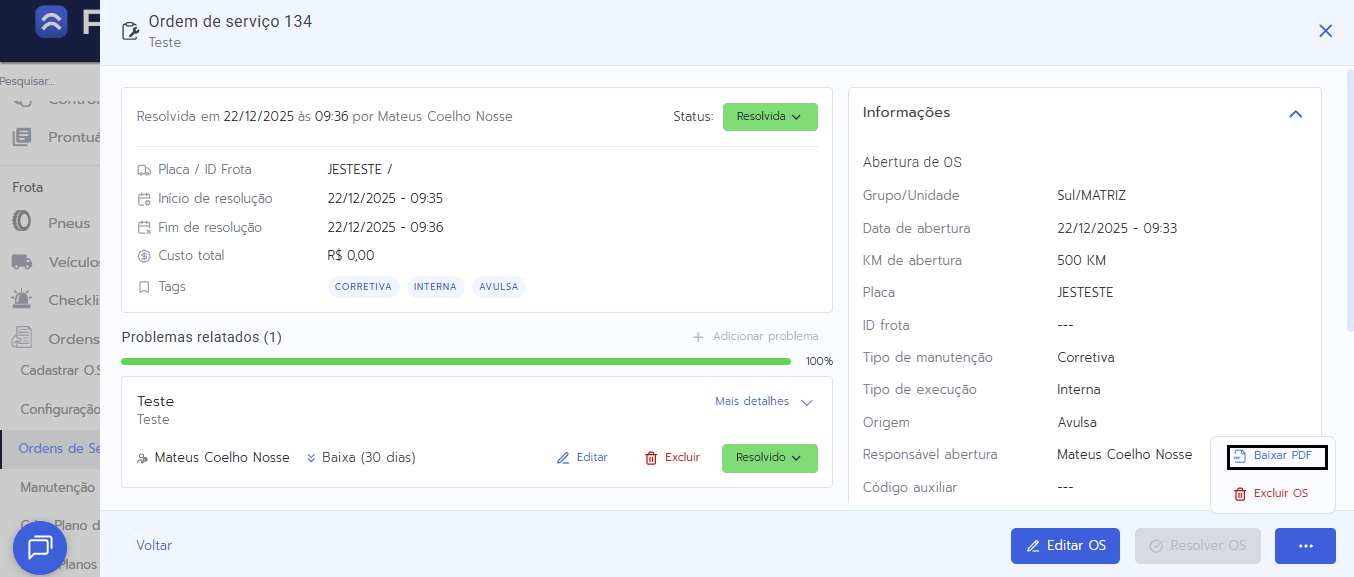Click the Veículos truck icon in sidebar
The width and height of the screenshot is (1354, 577).
tap(22, 262)
